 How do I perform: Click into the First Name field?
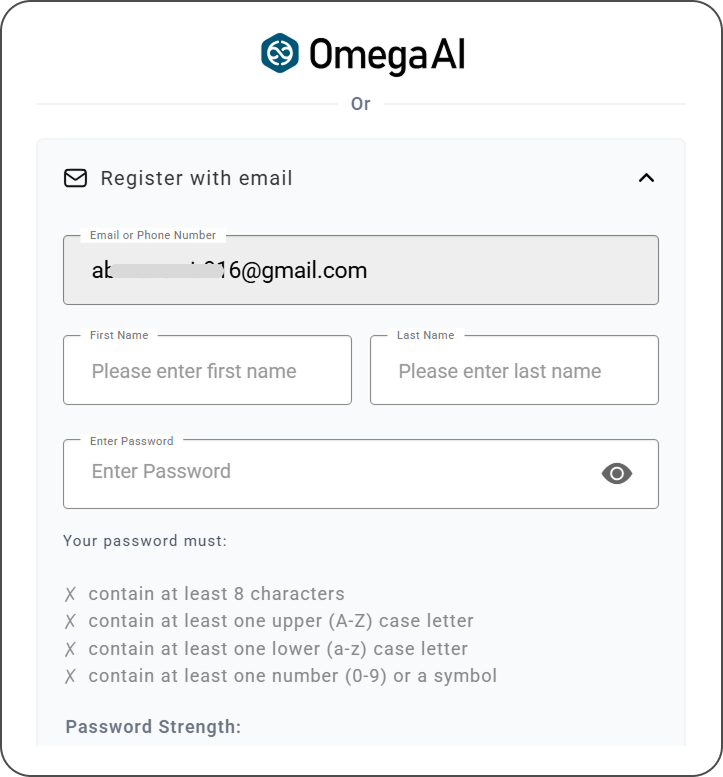click(x=207, y=371)
